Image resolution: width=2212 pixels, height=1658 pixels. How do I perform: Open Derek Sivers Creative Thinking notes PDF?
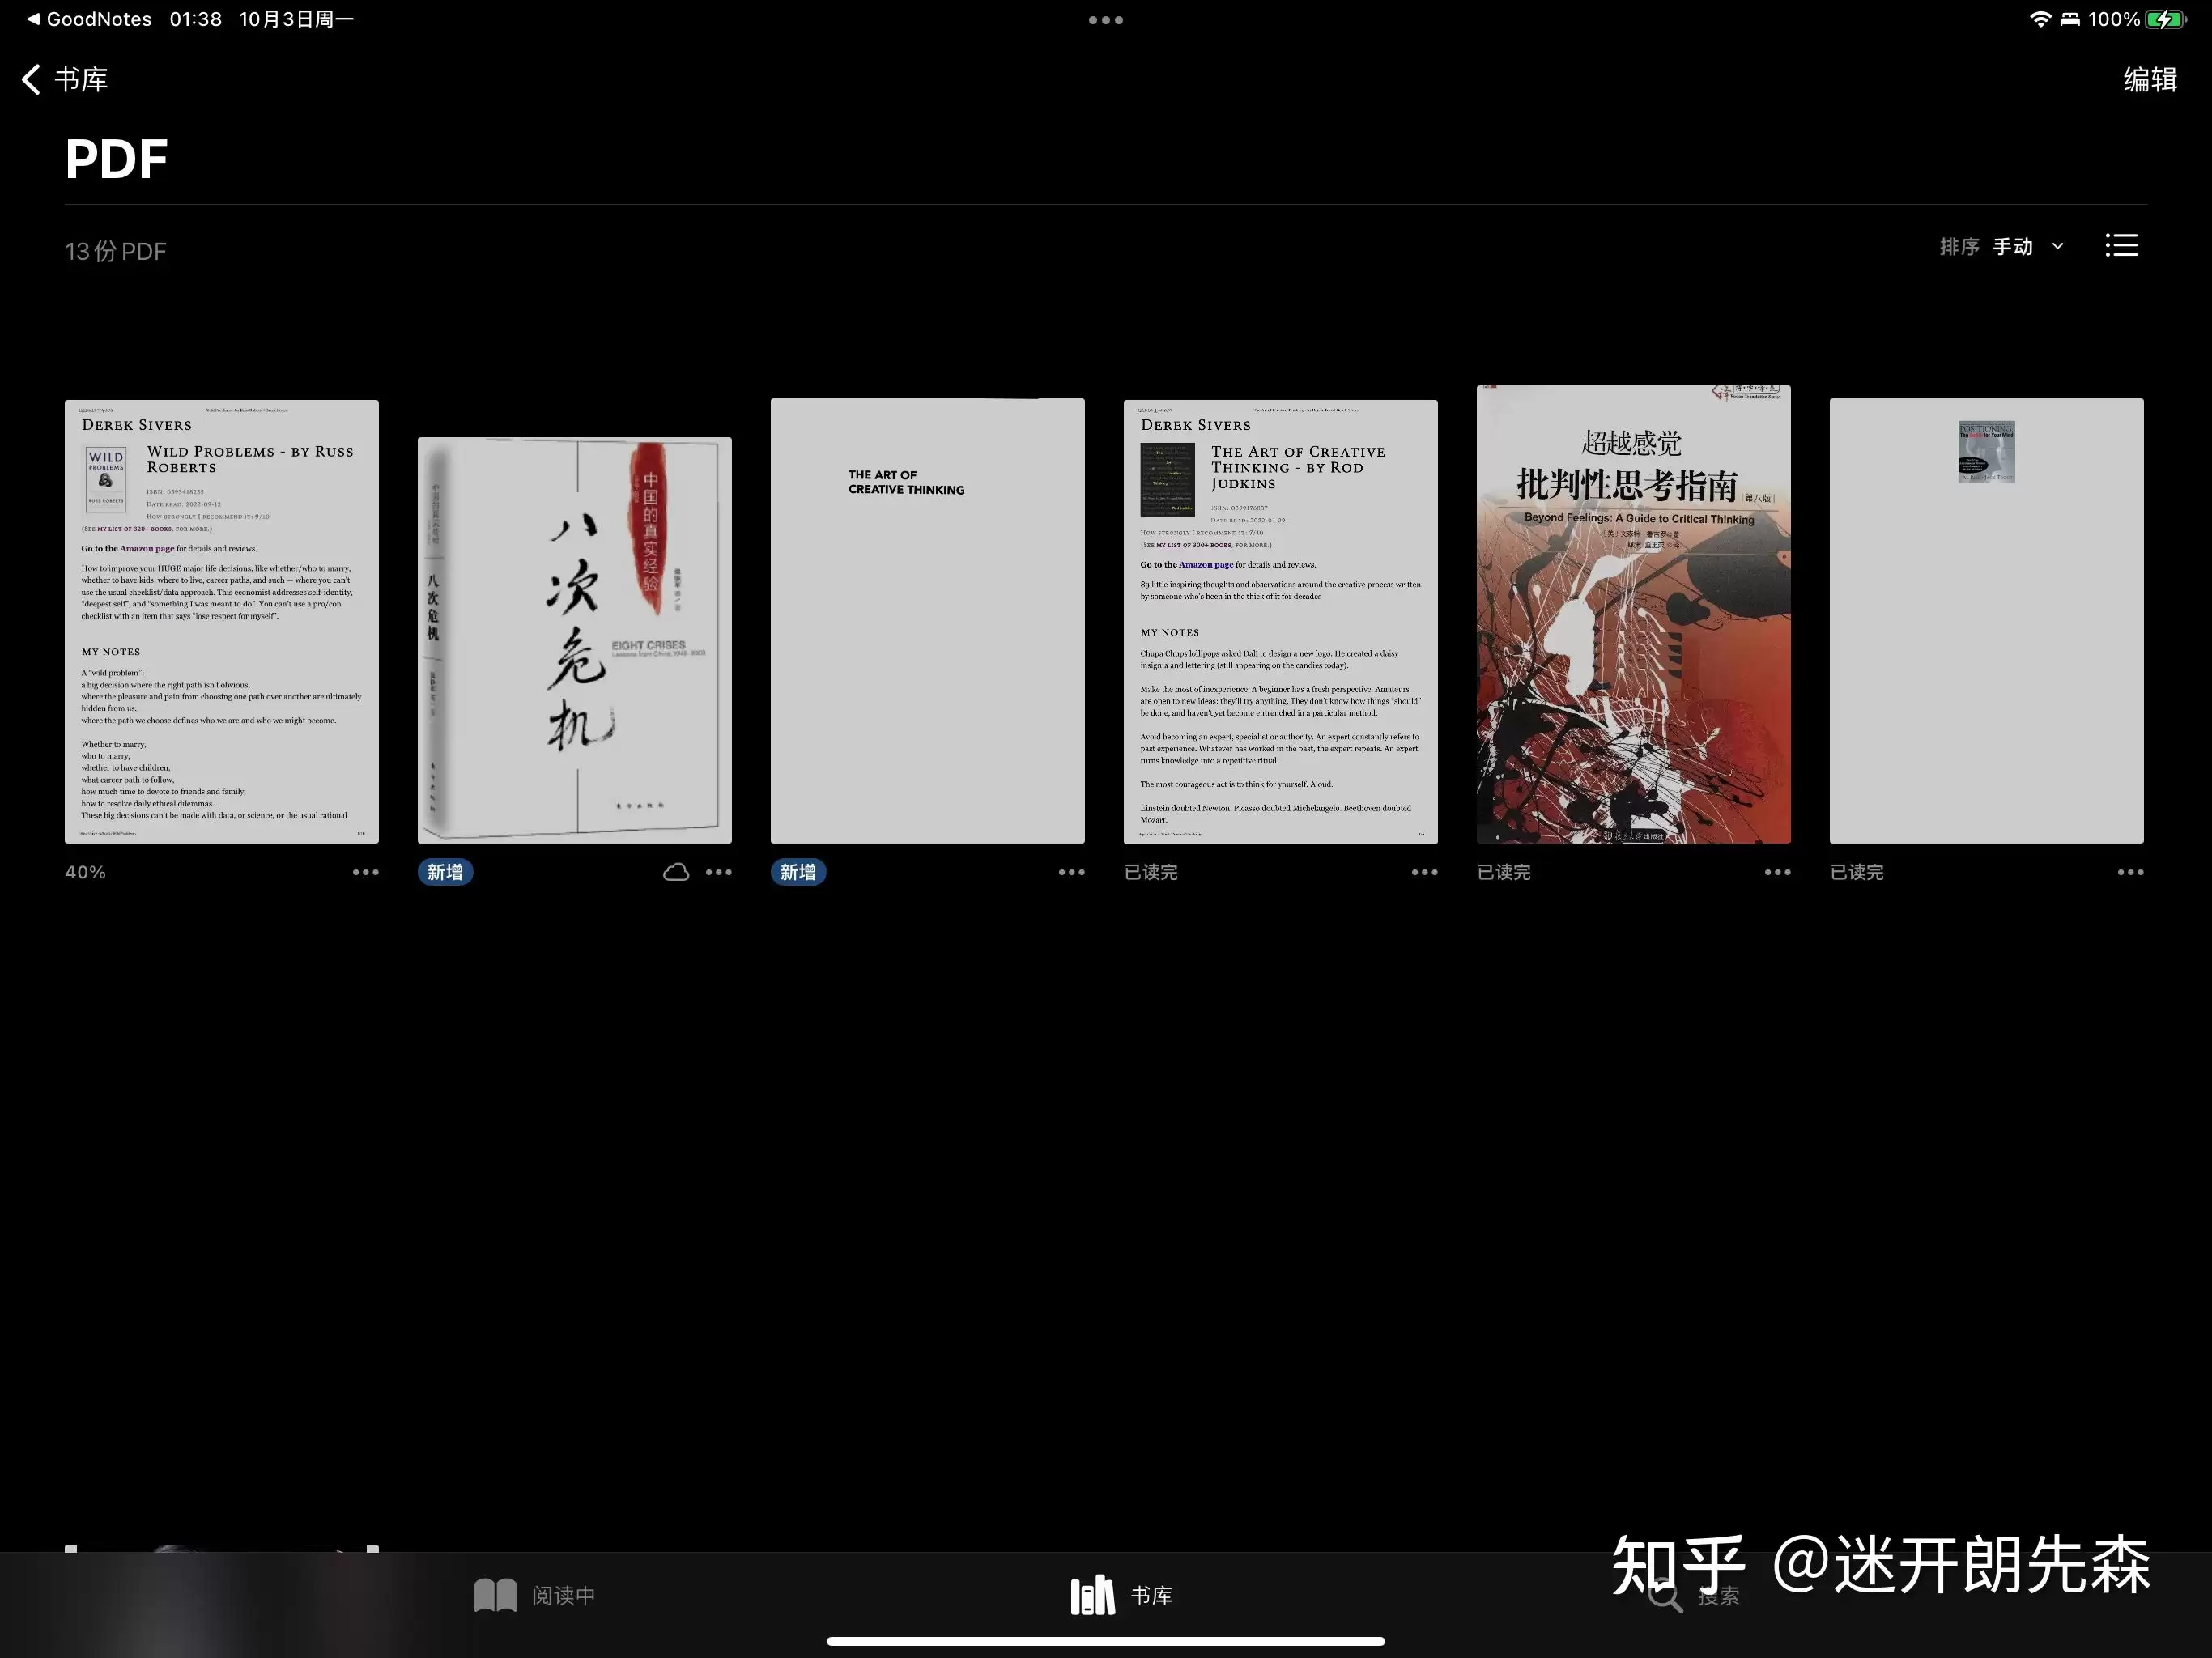(x=1280, y=621)
